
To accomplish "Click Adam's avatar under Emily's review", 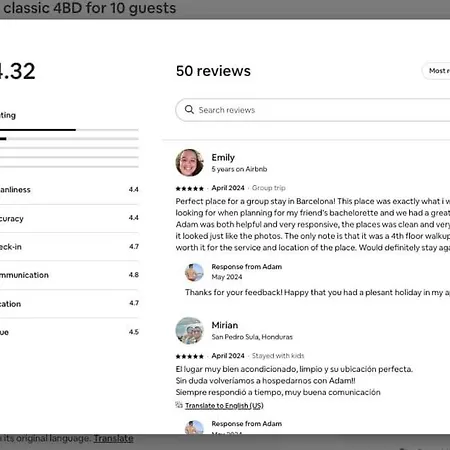I will pyautogui.click(x=194, y=272).
